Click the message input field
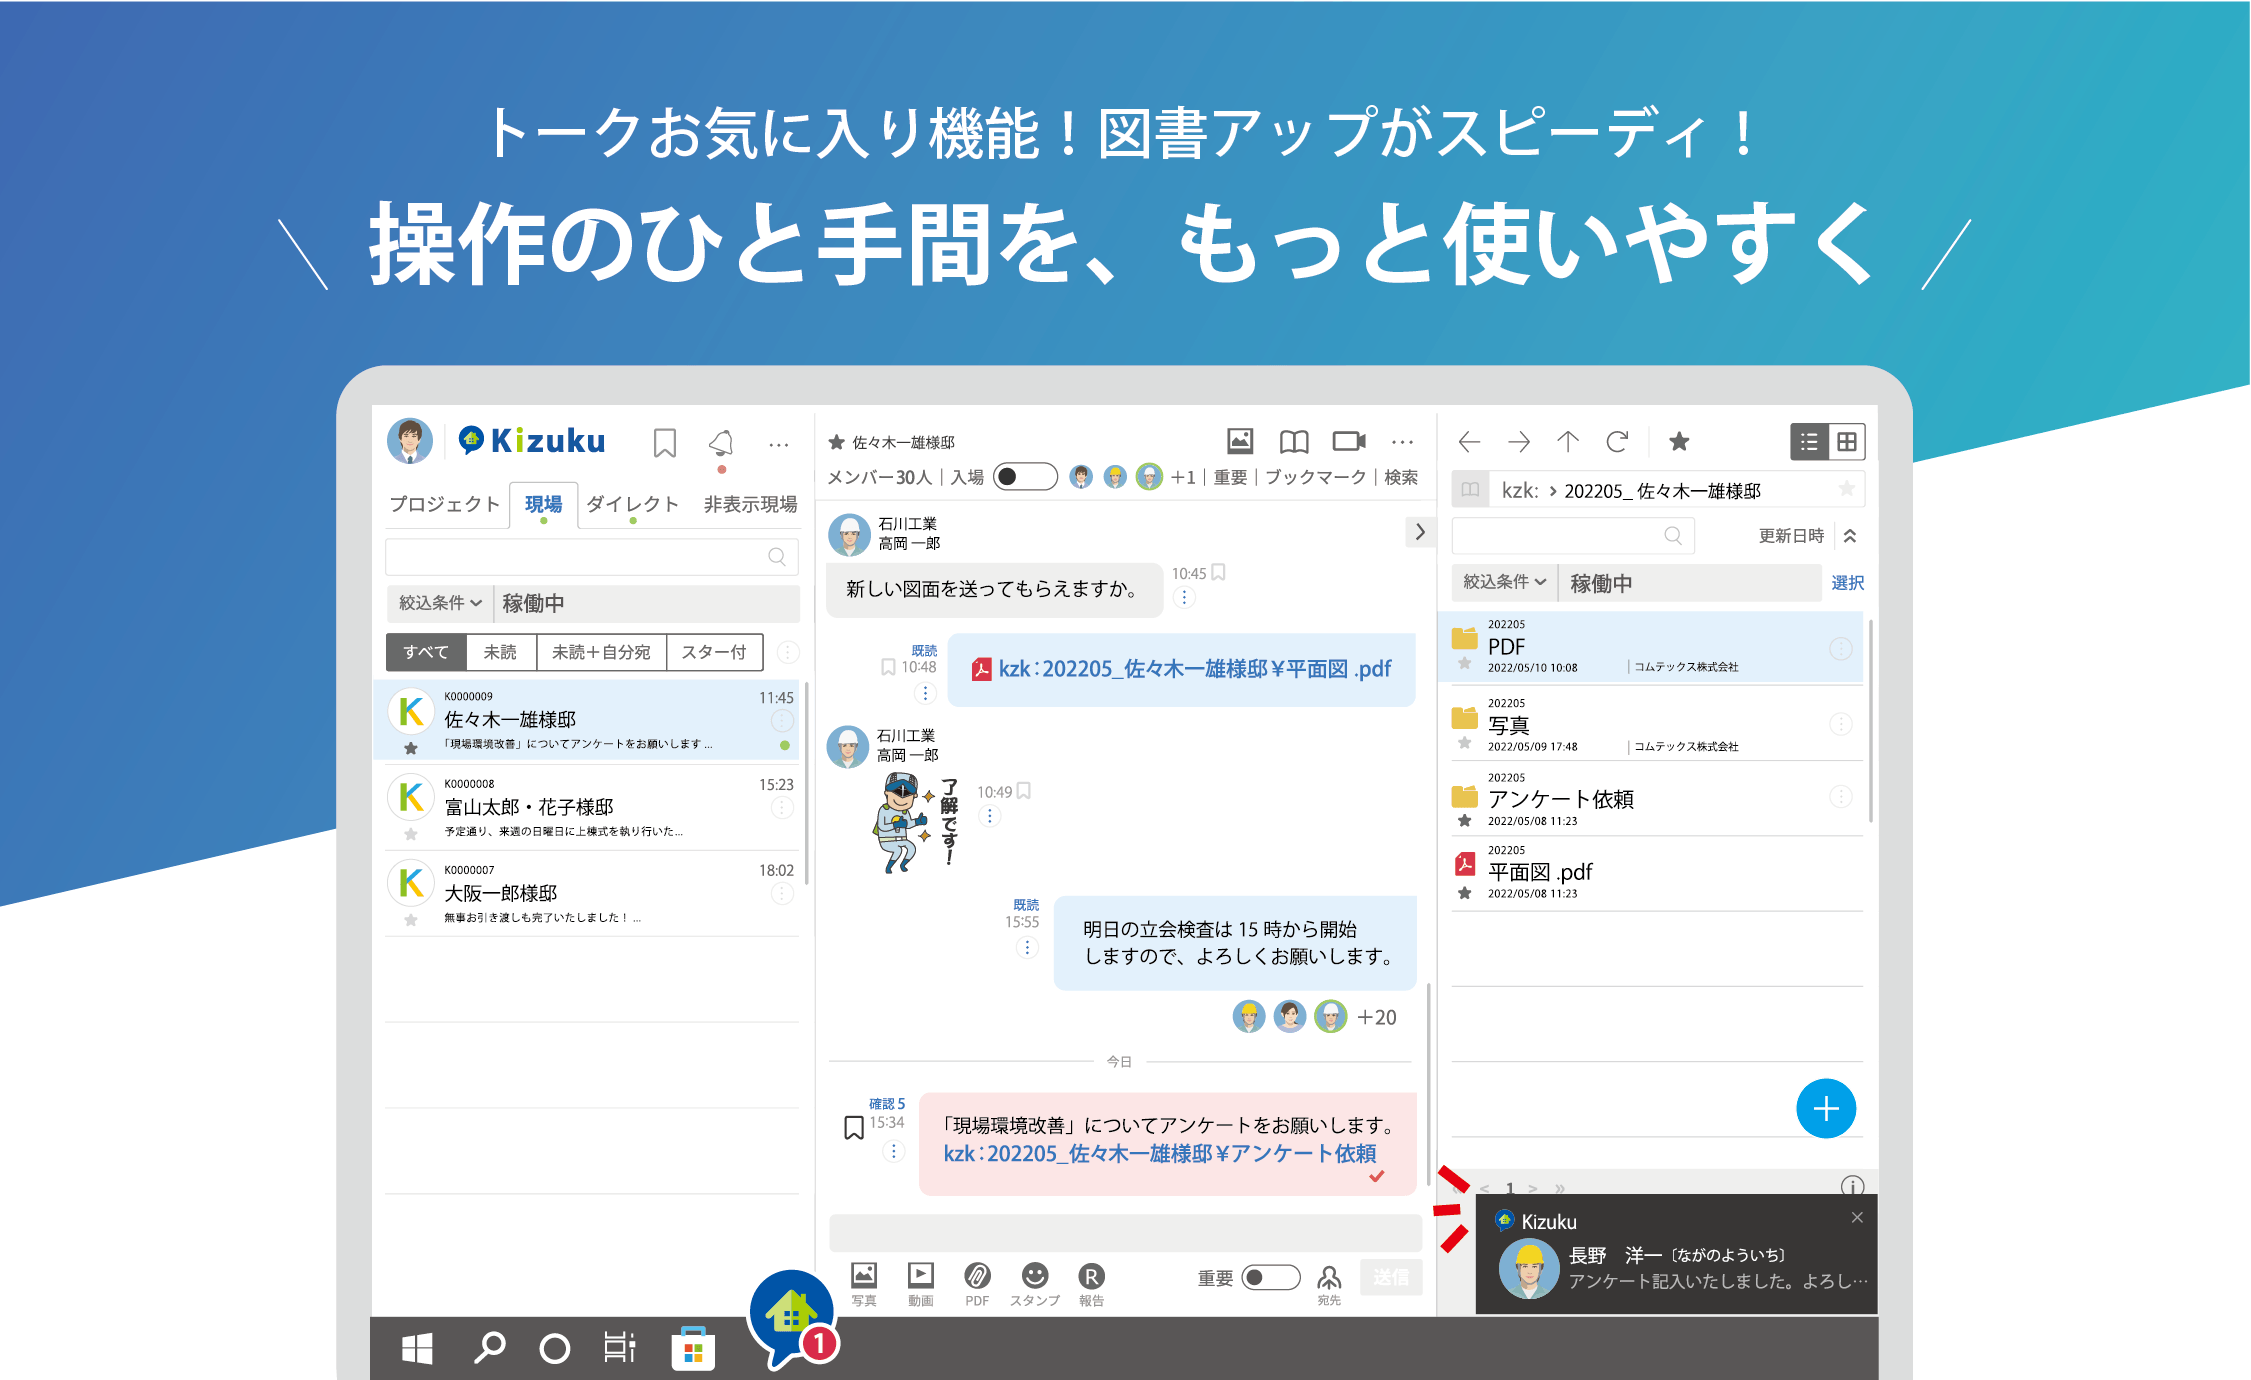Image resolution: width=2251 pixels, height=1380 pixels. (x=1124, y=1232)
